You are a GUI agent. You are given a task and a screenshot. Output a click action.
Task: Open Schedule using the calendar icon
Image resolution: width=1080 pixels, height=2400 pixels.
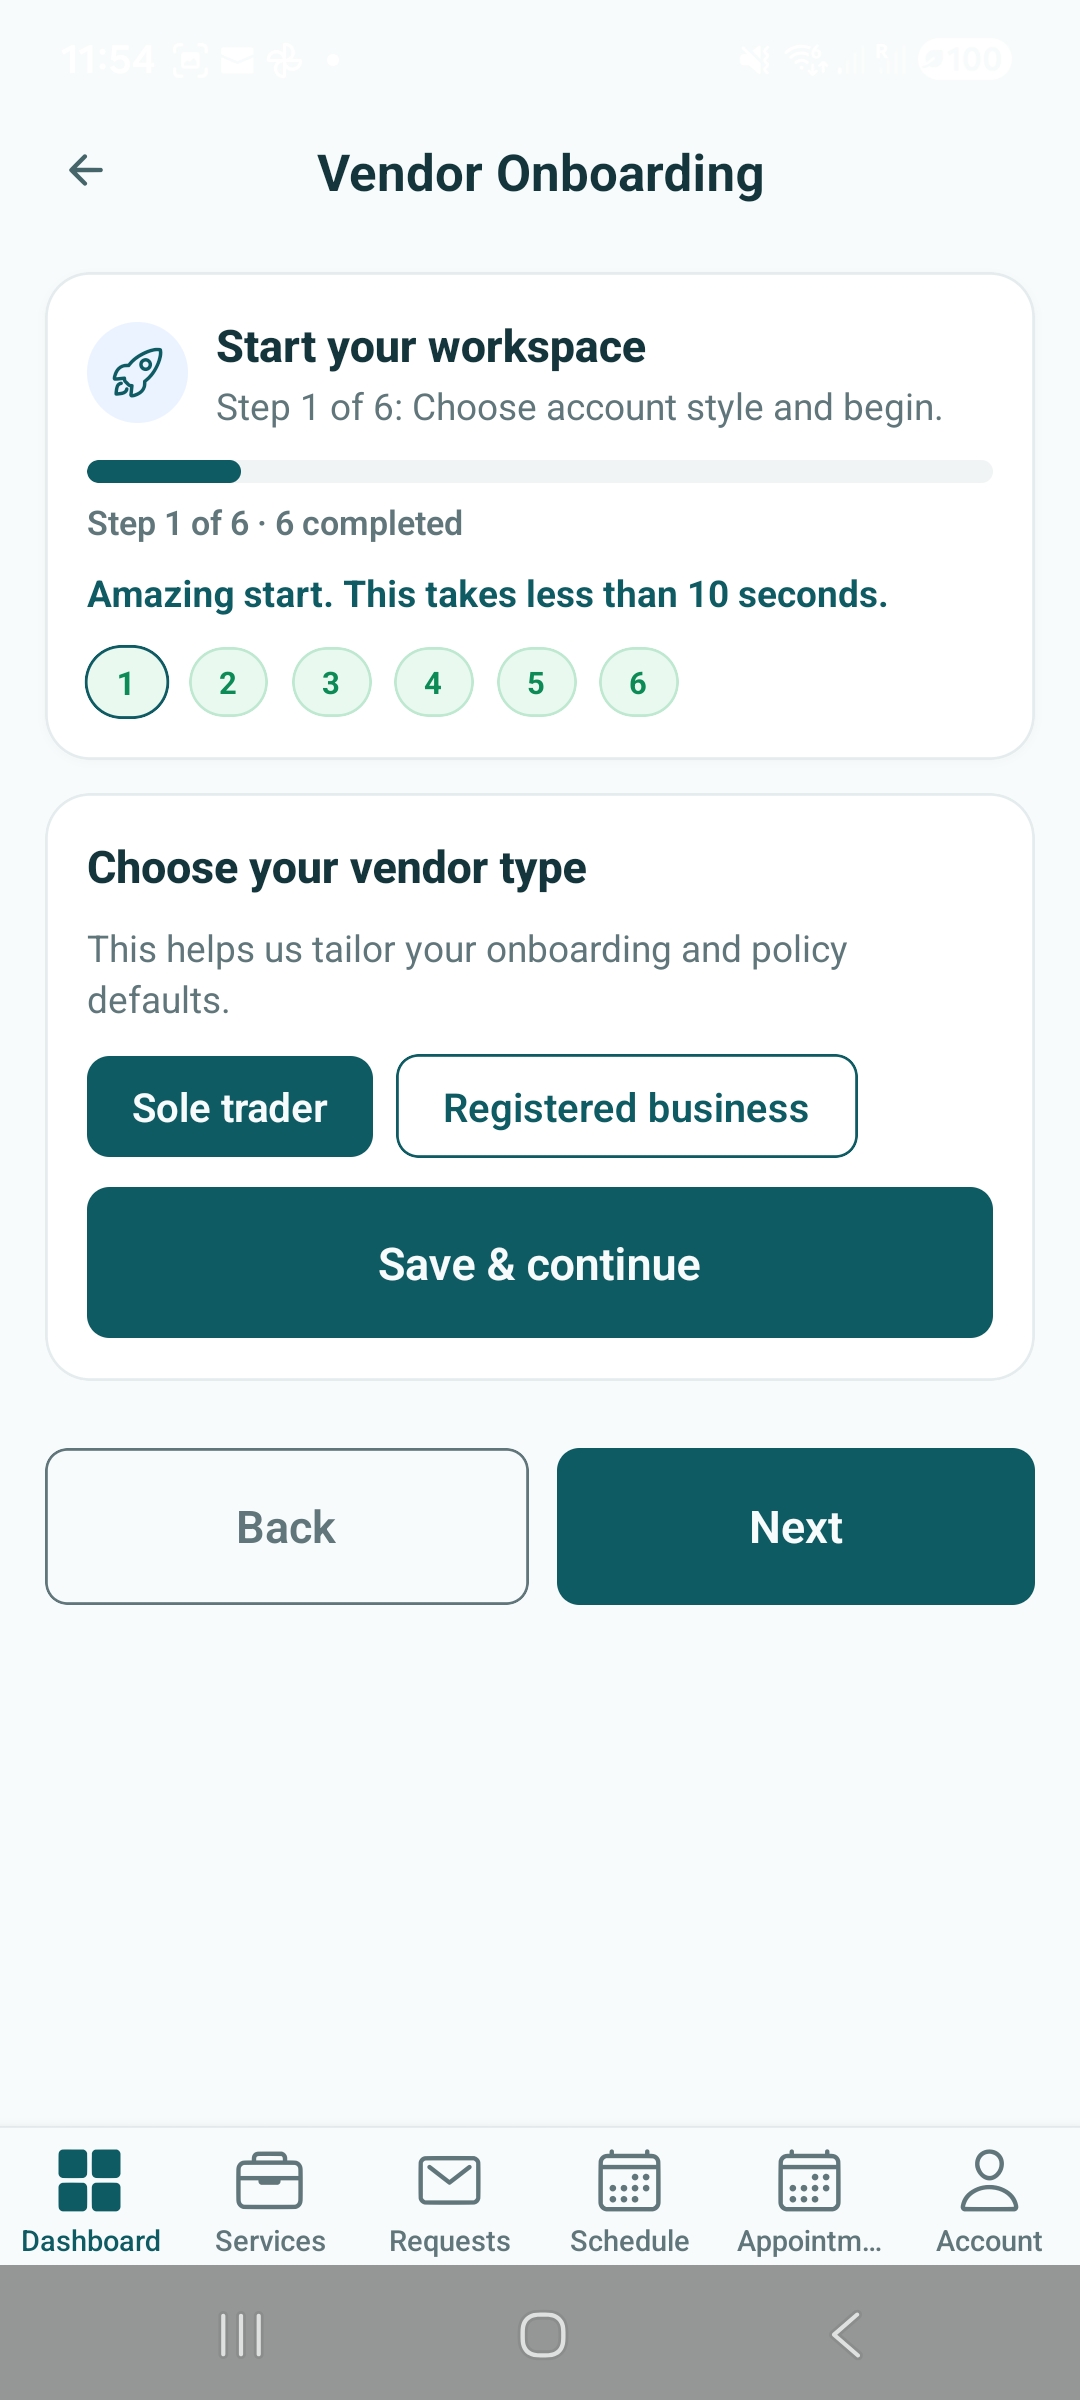(x=628, y=2181)
